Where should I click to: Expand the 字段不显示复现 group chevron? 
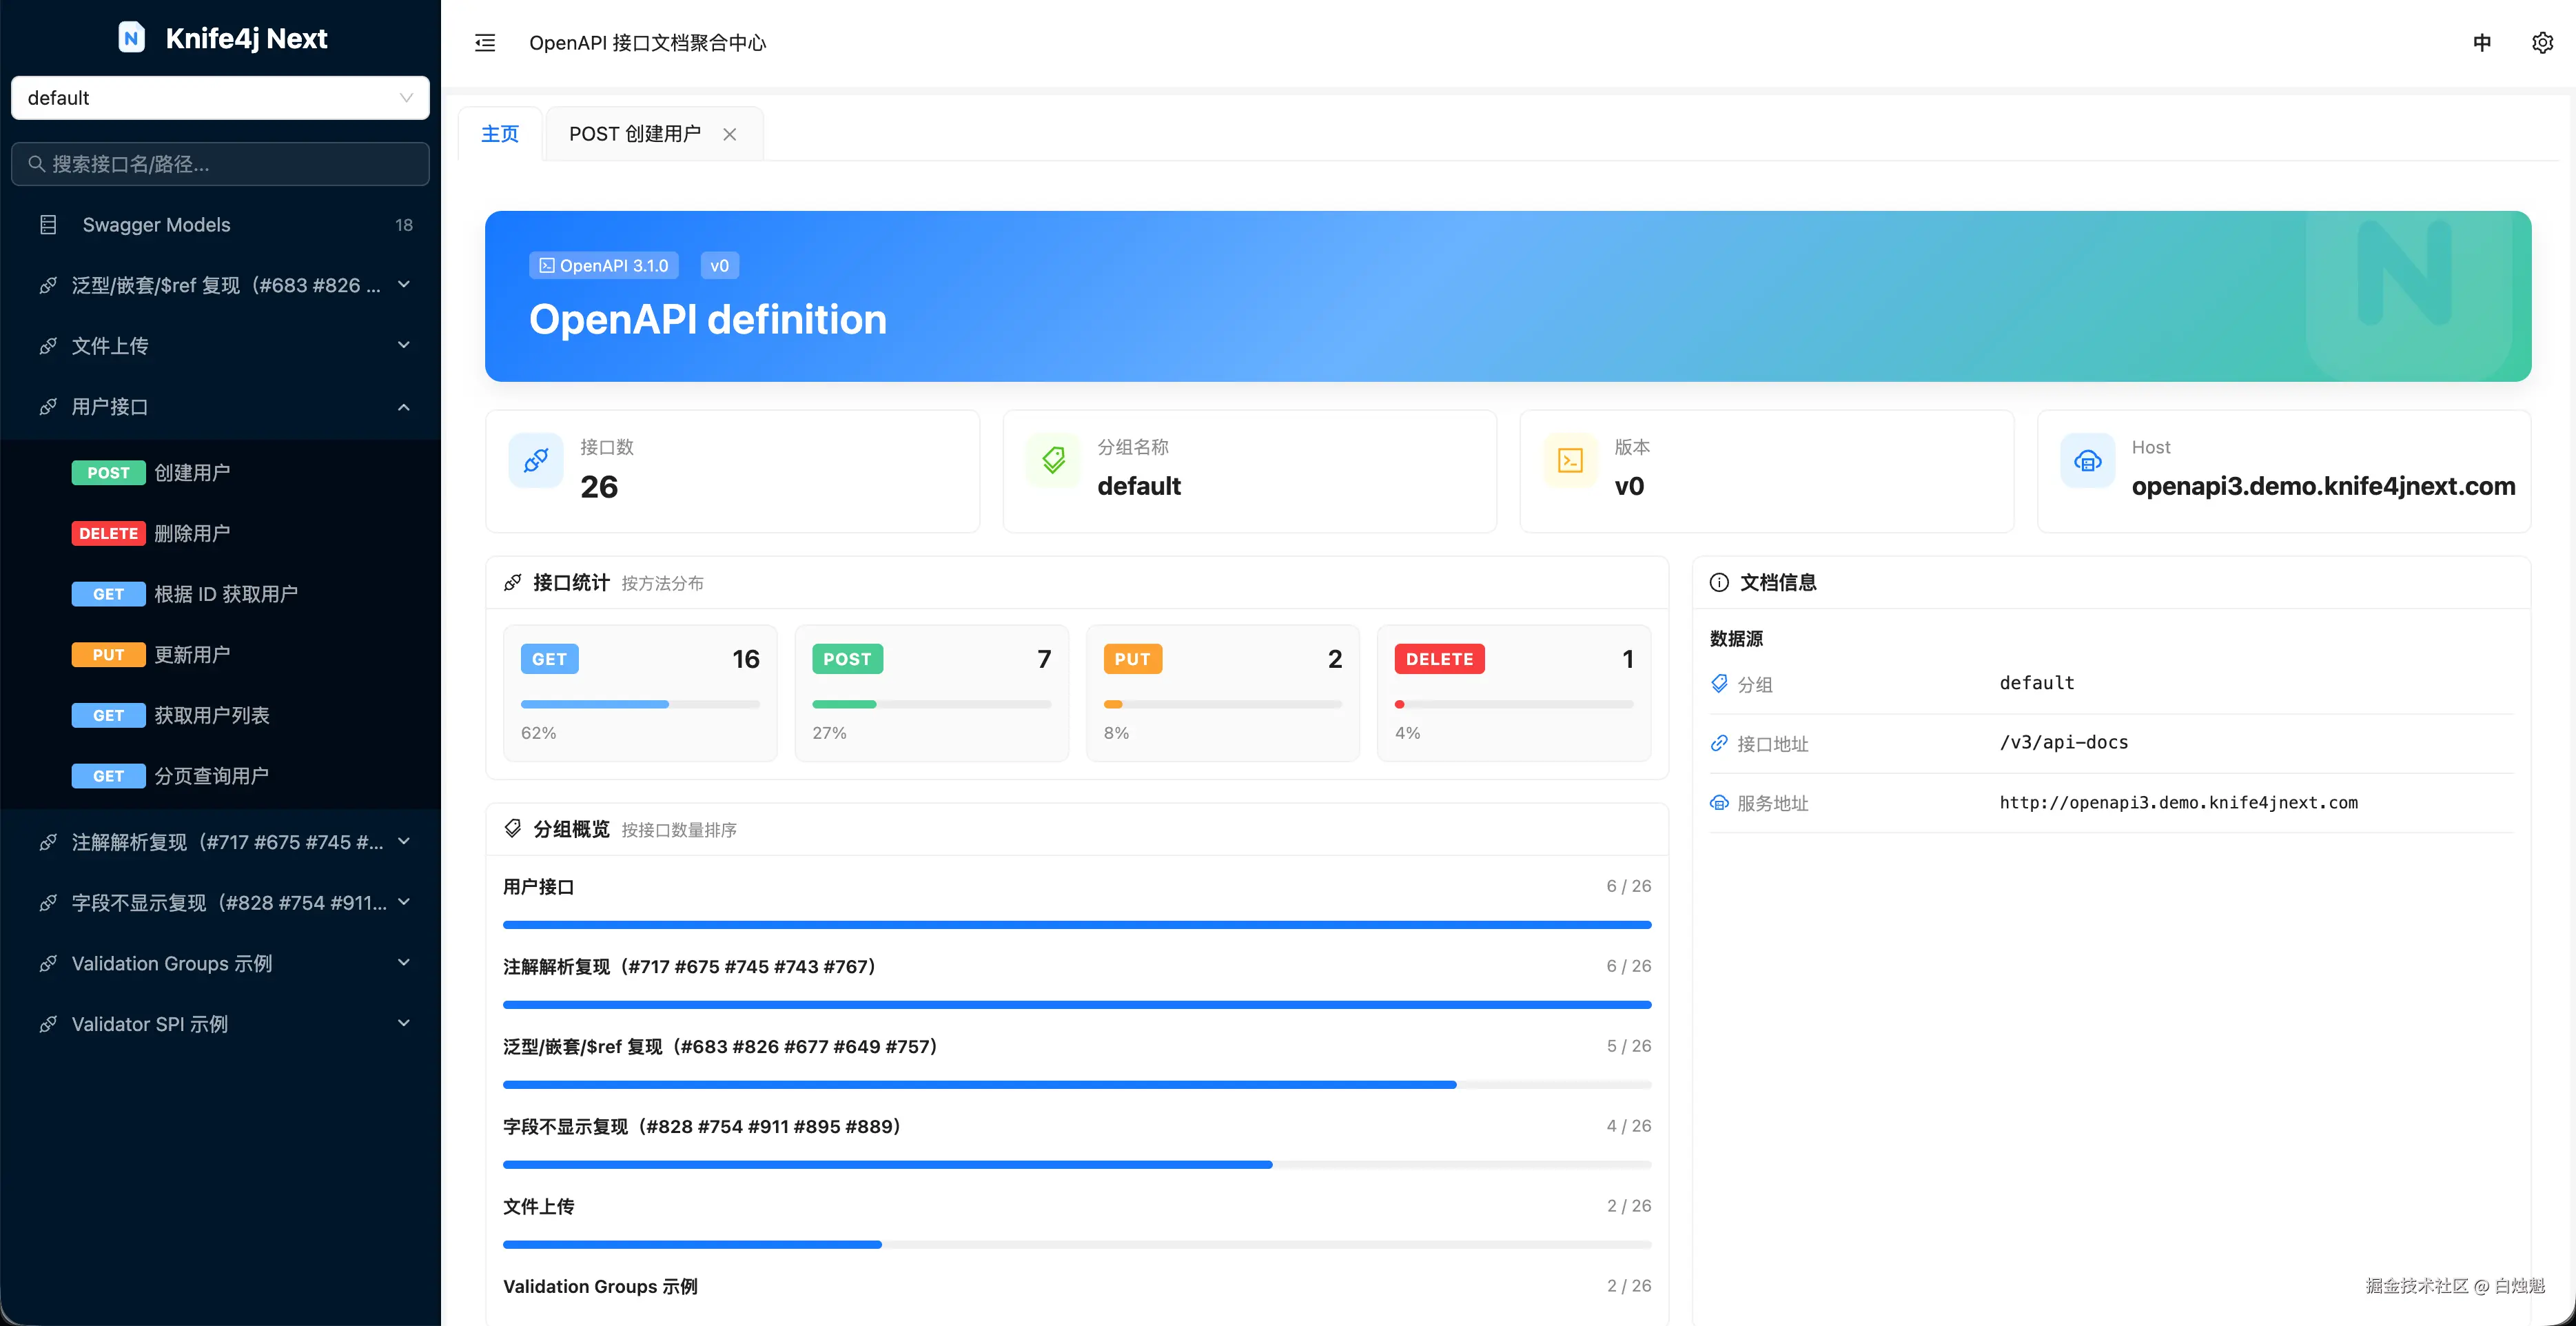click(x=404, y=902)
